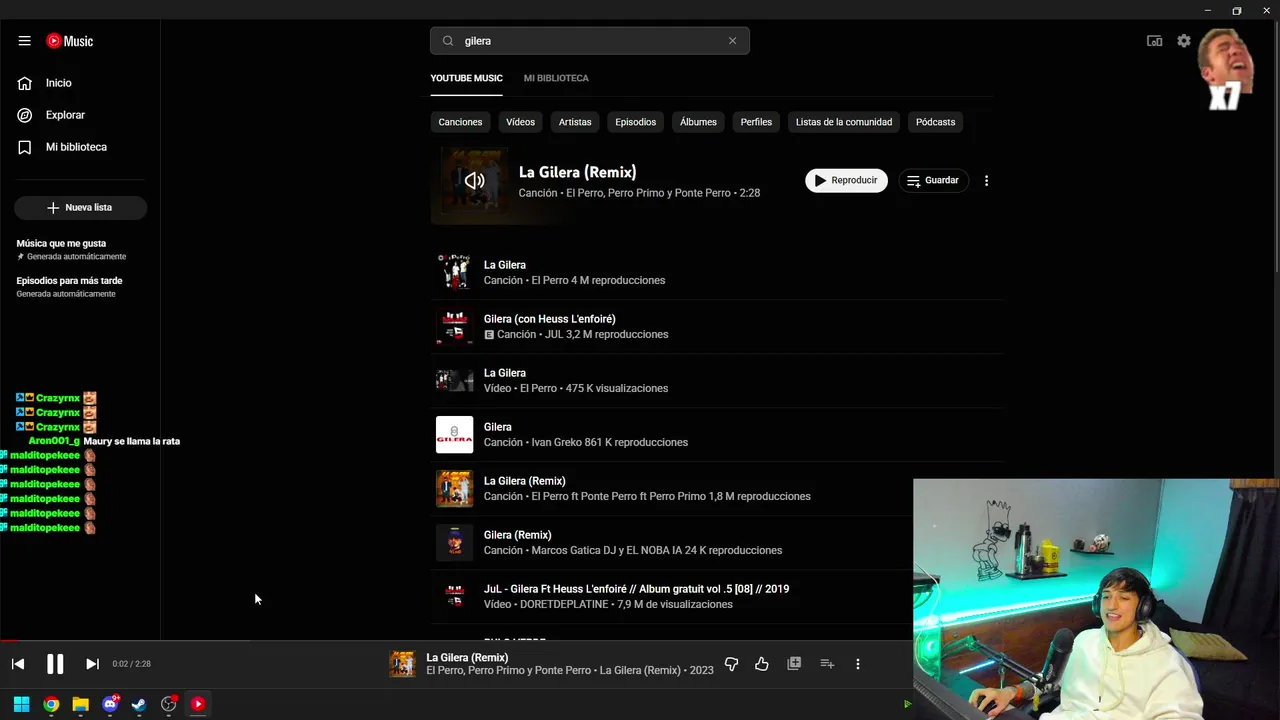The width and height of the screenshot is (1280, 720).
Task: Open top result three-dot menu
Action: 986,181
